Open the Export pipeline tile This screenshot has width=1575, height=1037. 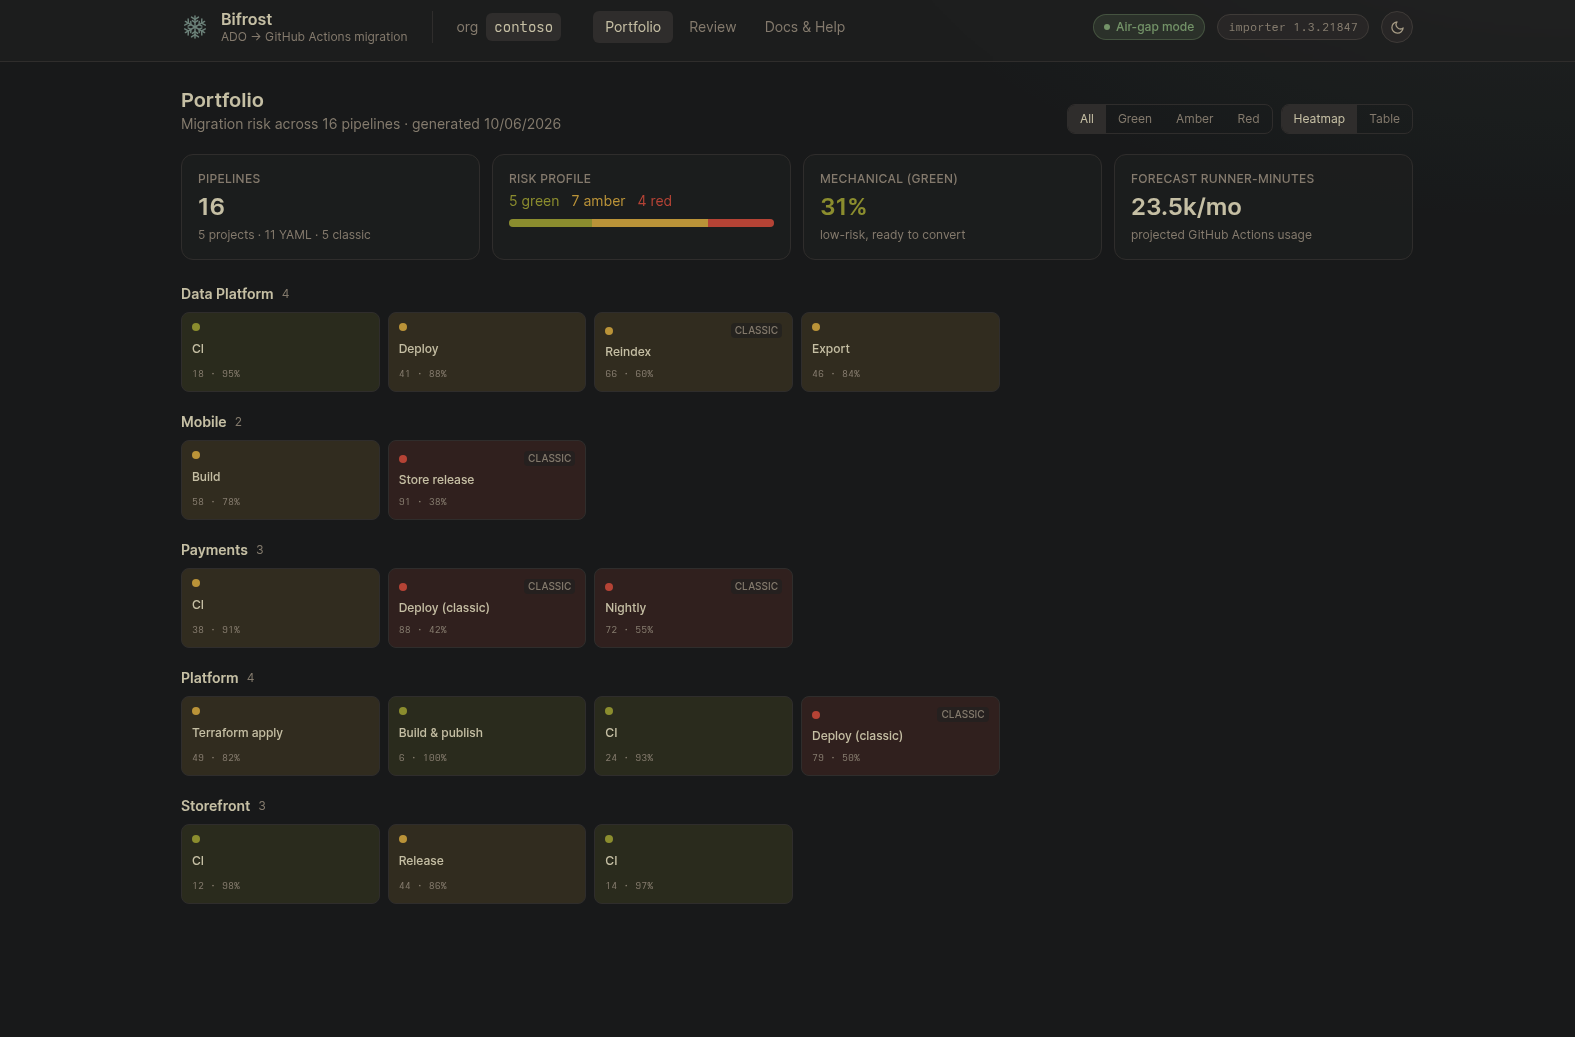pos(900,352)
